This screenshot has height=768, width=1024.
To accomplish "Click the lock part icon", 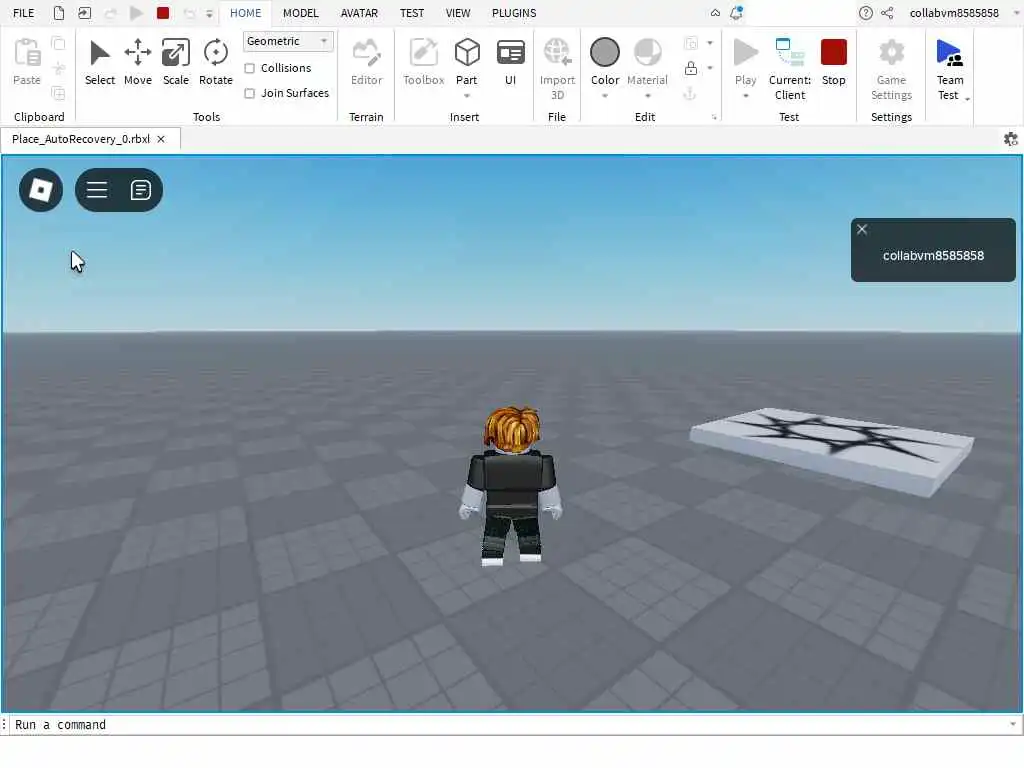I will click(690, 68).
